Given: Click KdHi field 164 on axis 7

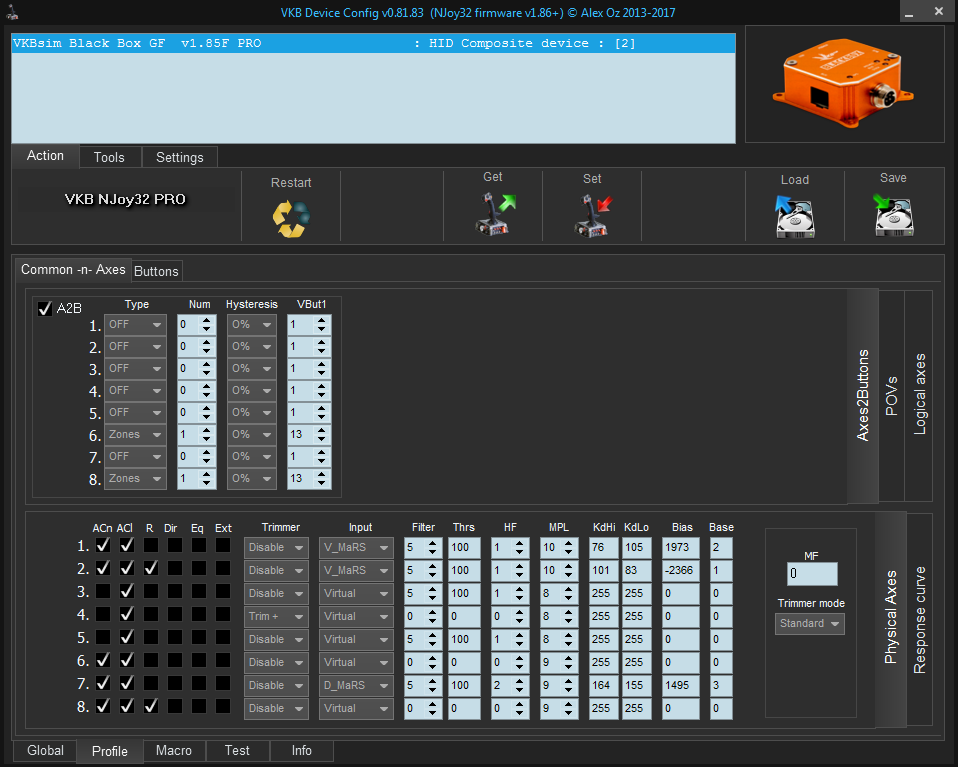Looking at the screenshot, I should click(x=604, y=686).
